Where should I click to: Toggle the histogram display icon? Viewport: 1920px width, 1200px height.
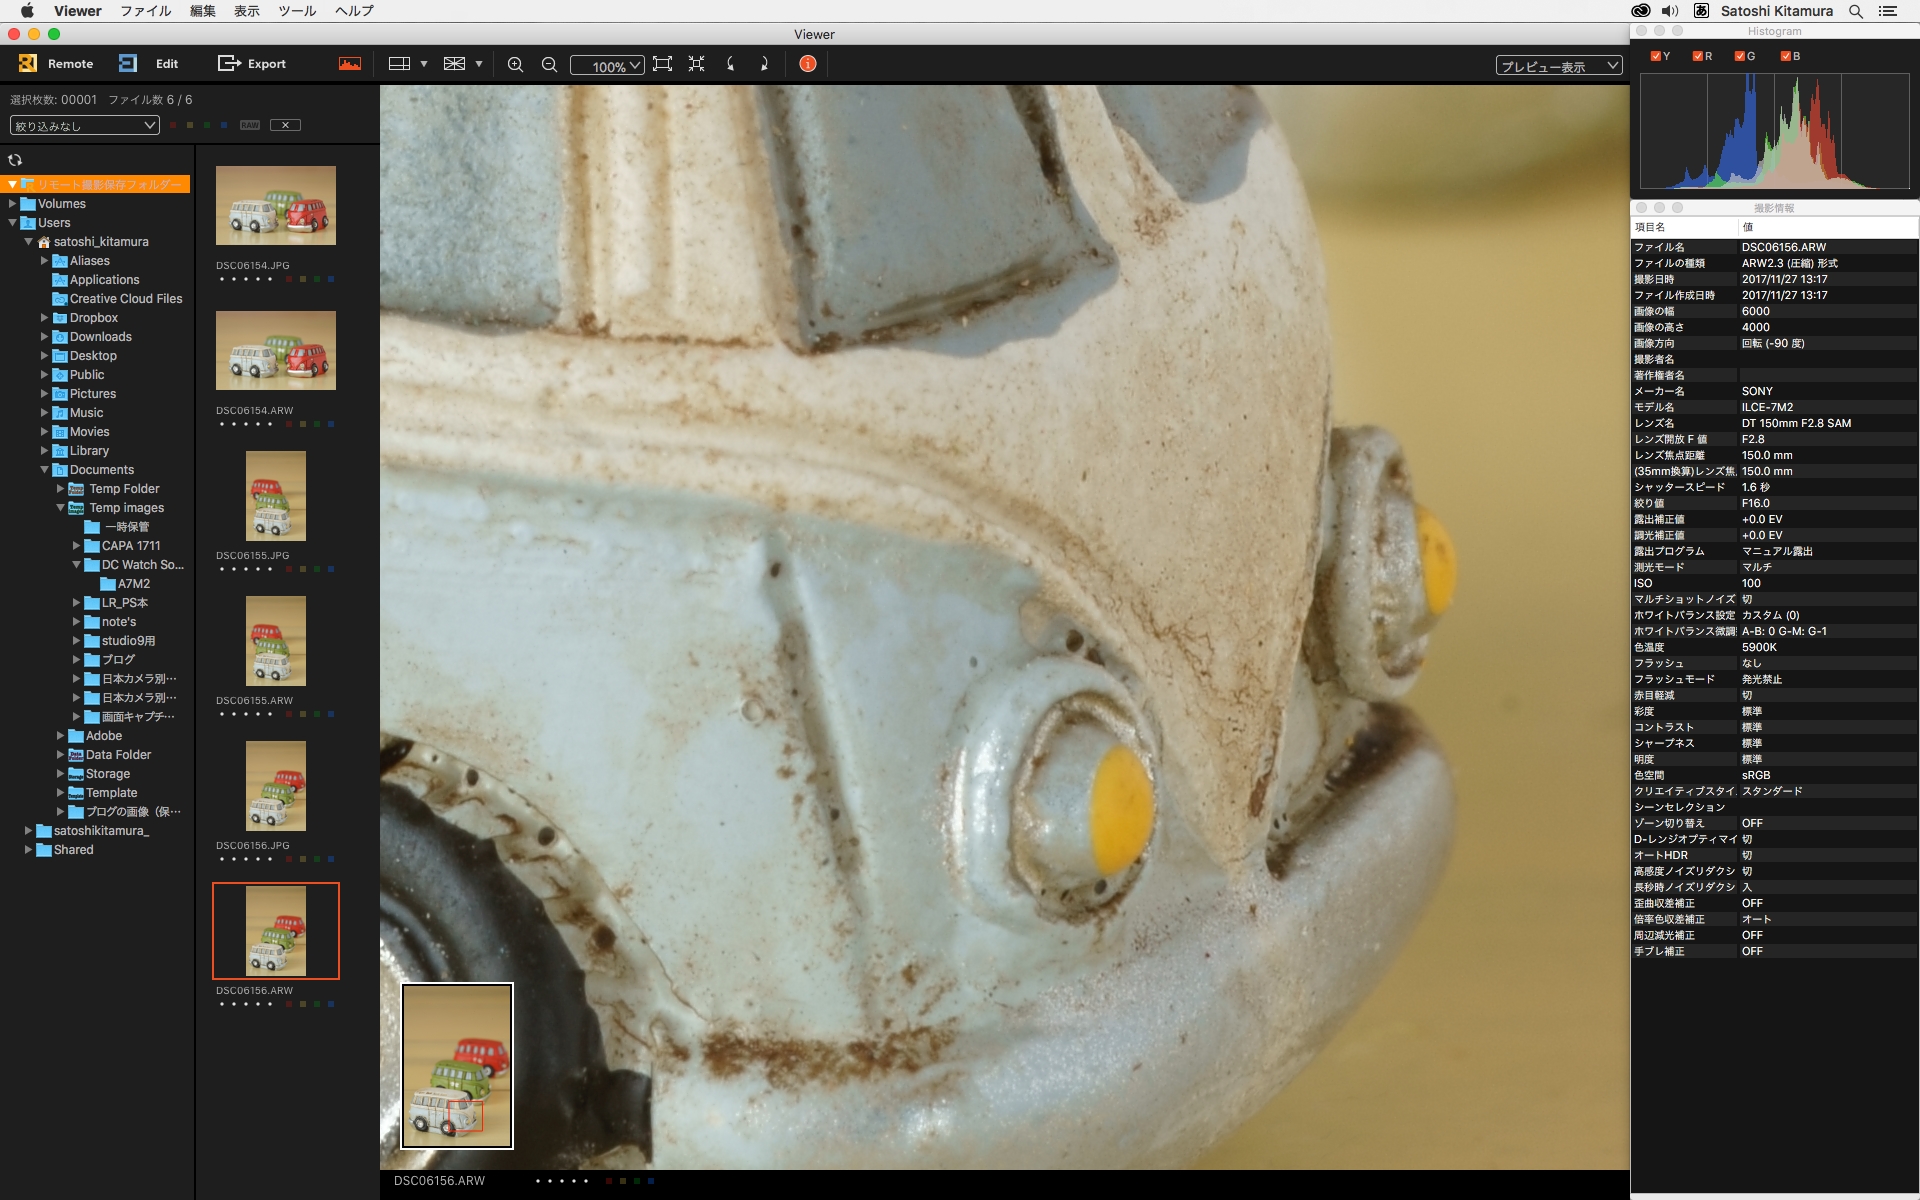click(349, 64)
